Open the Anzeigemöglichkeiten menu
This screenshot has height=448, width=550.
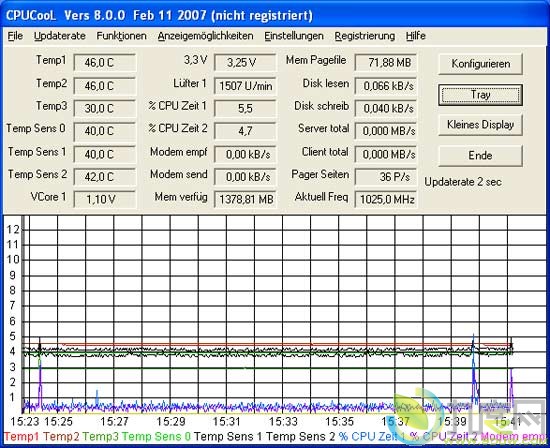205,36
